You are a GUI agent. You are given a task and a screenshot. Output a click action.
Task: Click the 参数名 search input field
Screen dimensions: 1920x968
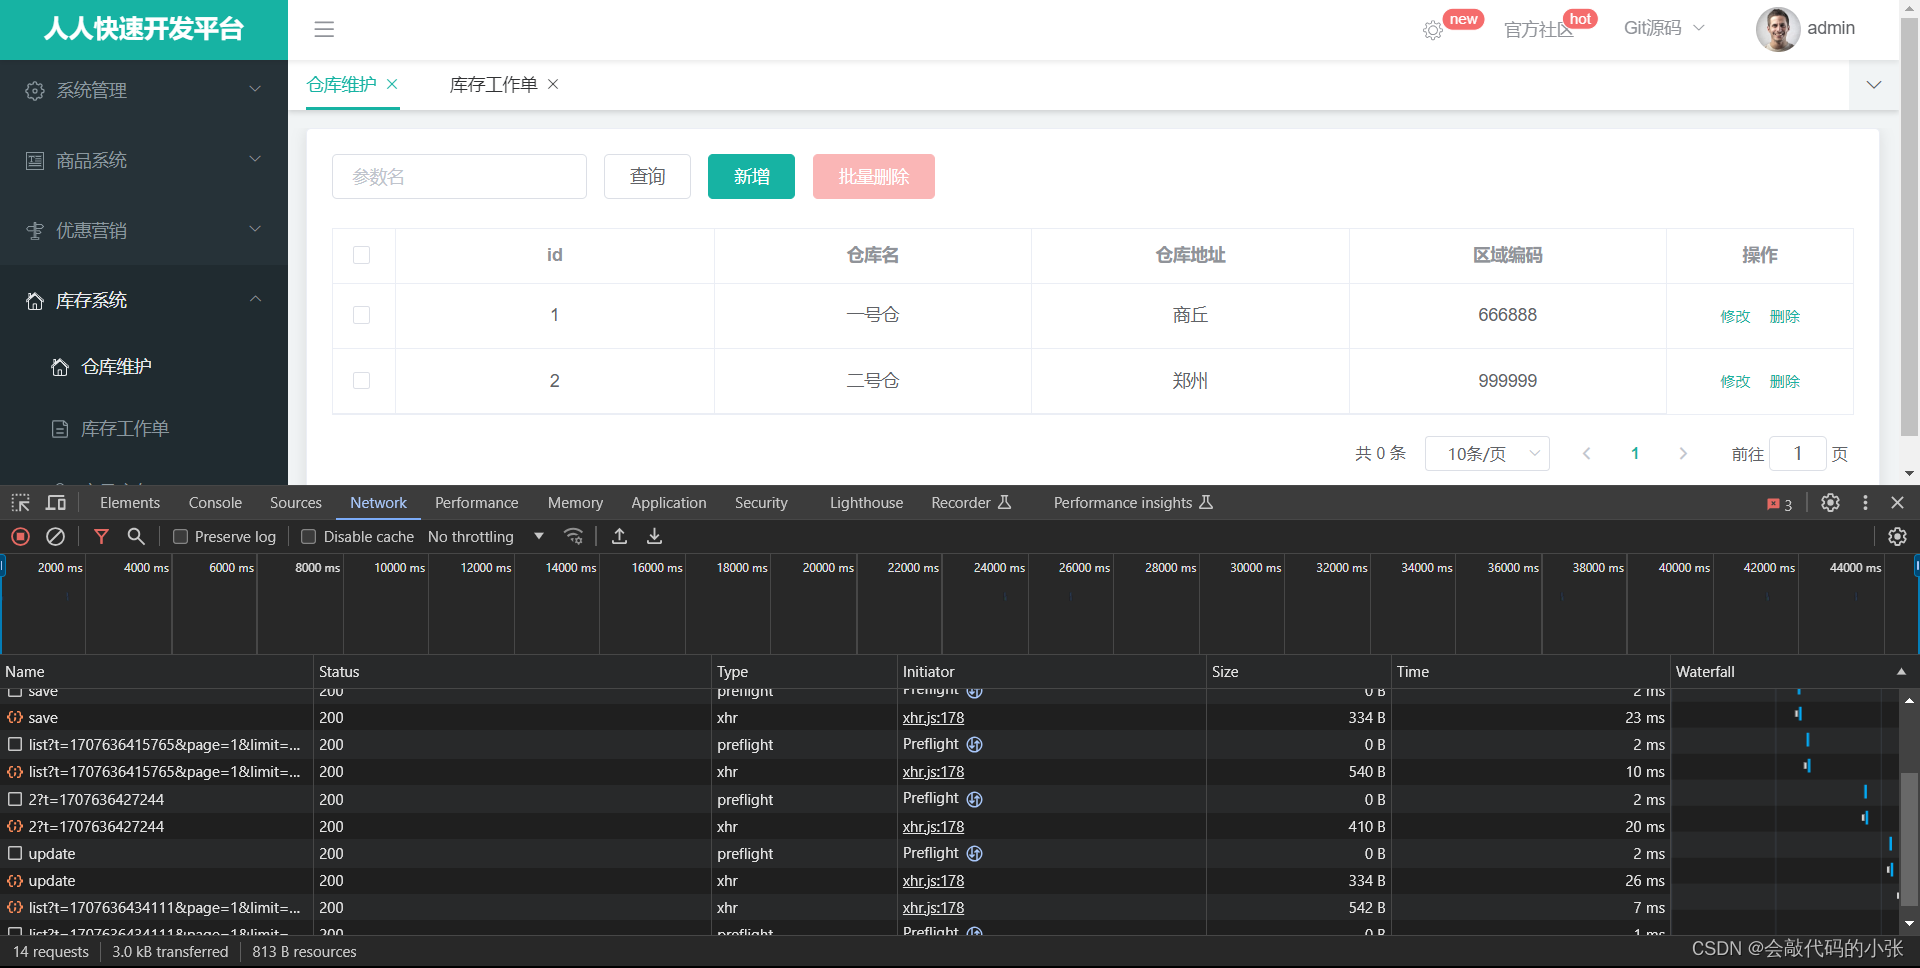pos(459,176)
